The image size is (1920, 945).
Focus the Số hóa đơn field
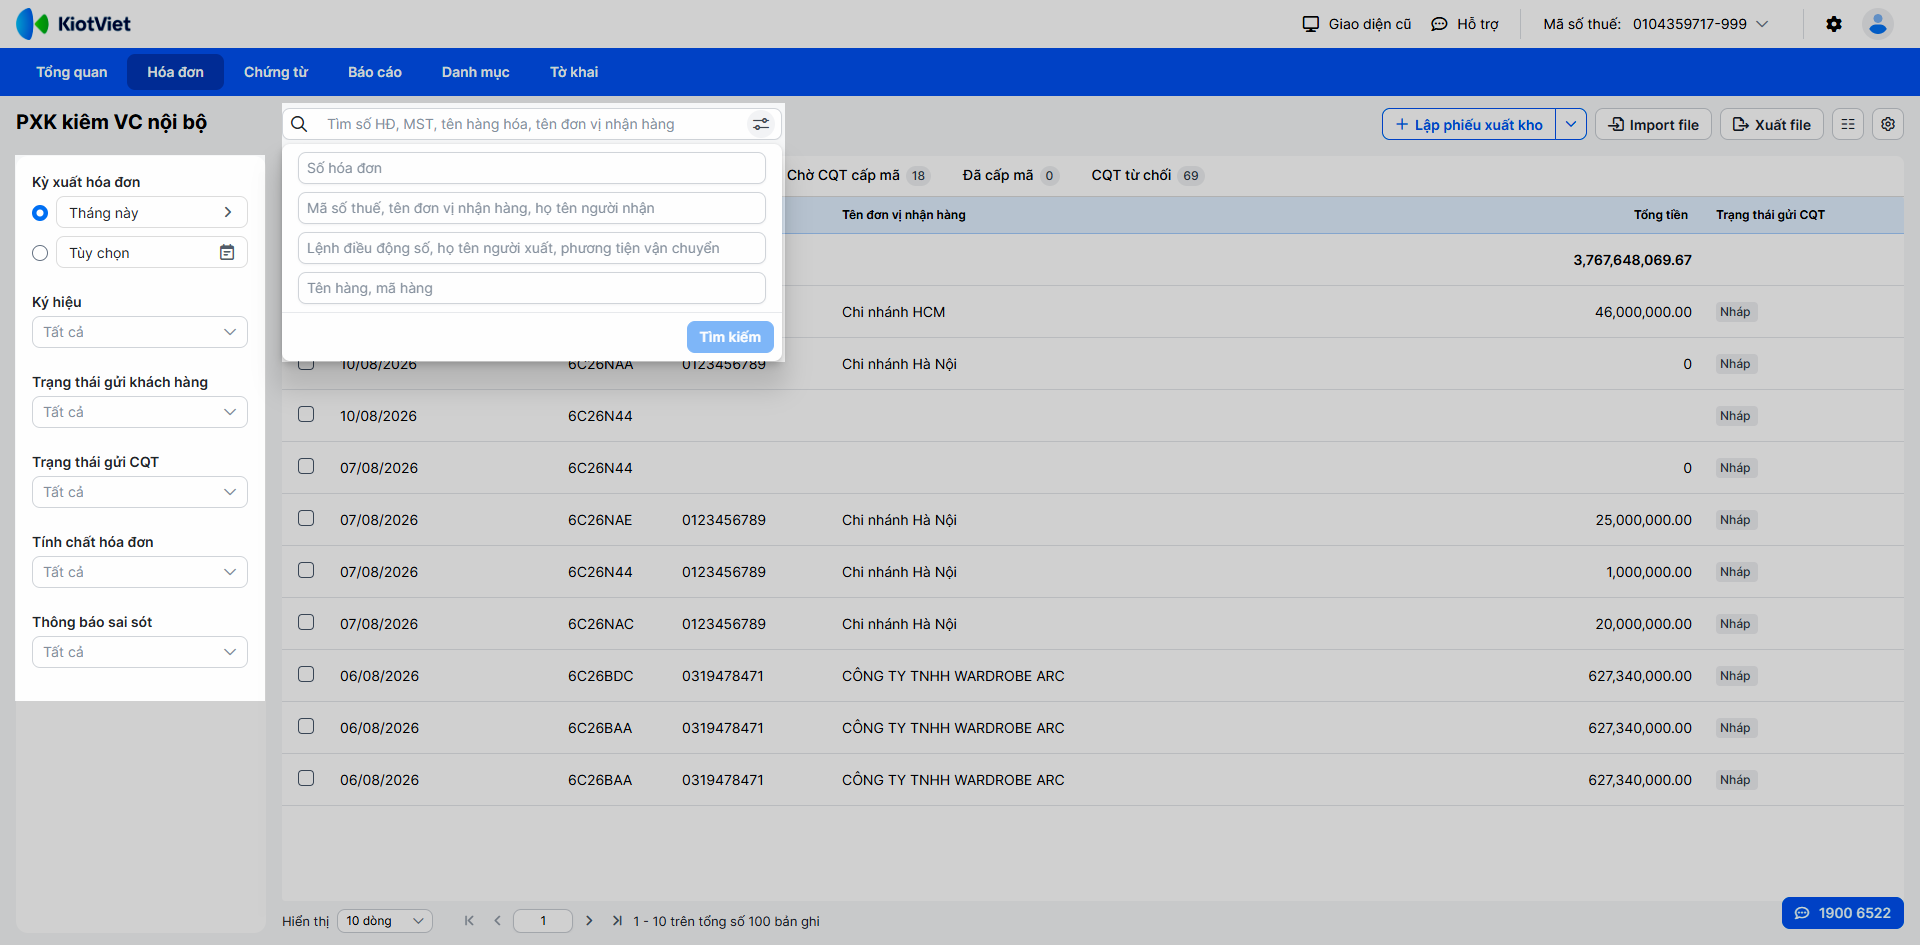pos(532,168)
